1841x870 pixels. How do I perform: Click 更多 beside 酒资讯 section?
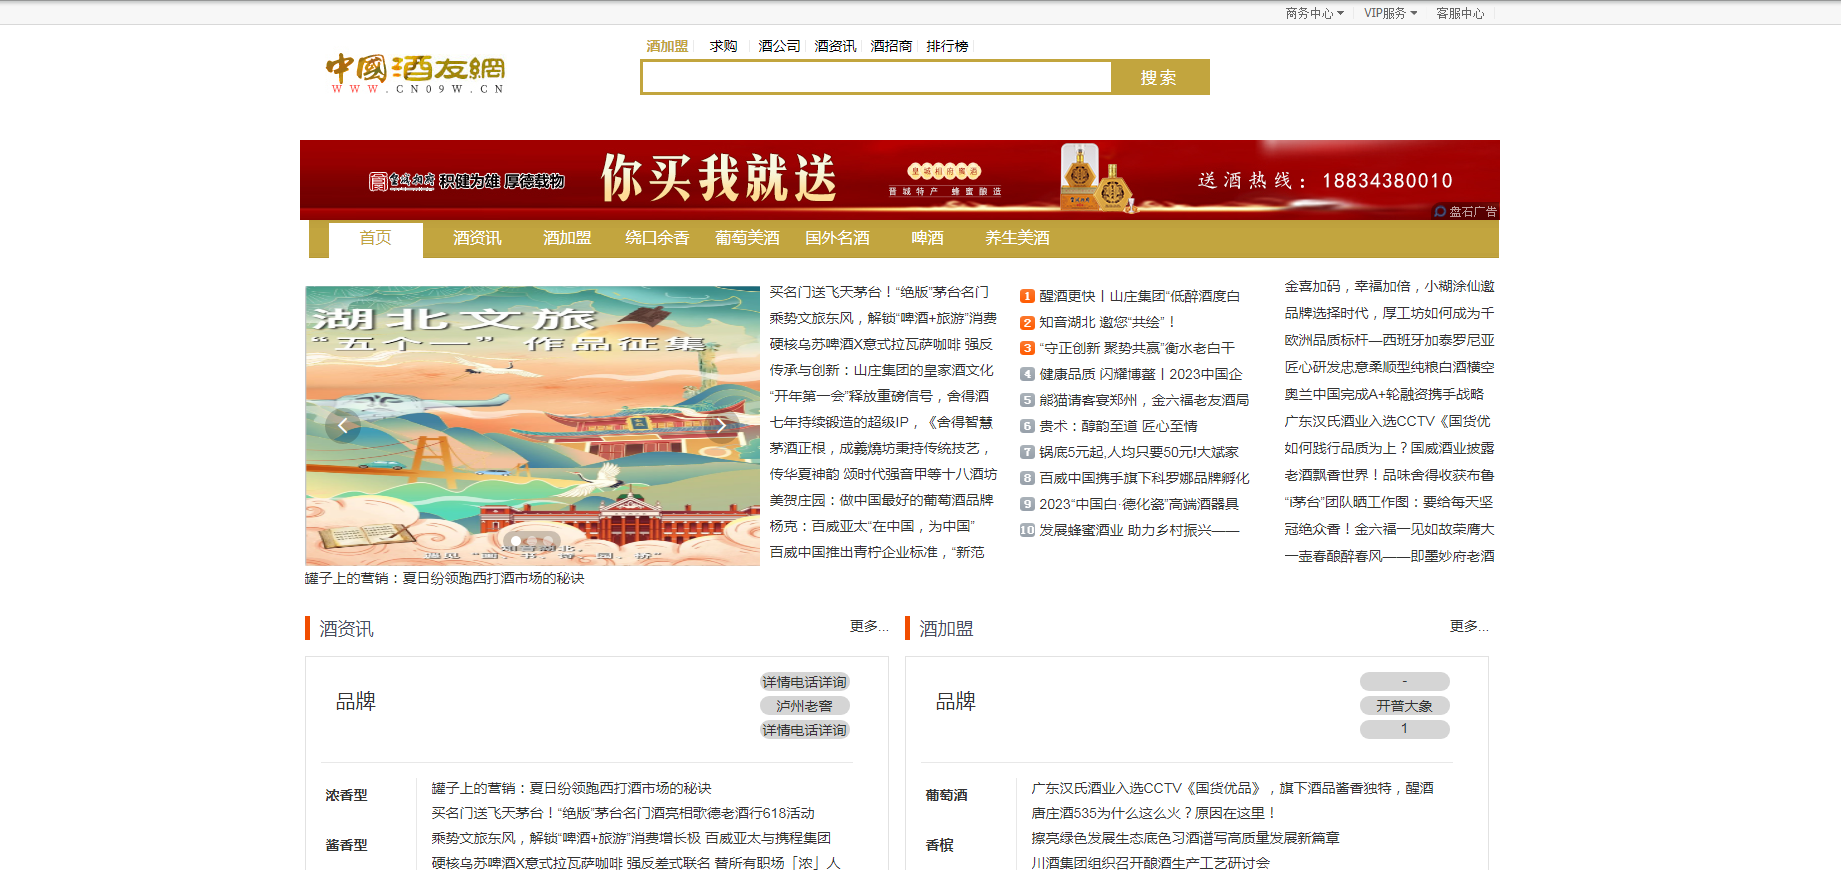pos(869,626)
